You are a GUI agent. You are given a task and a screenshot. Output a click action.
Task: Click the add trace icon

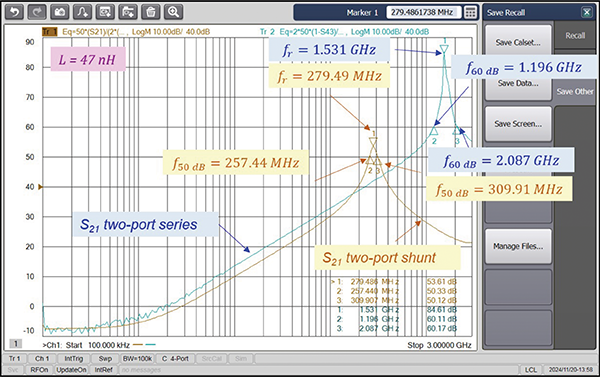[82, 12]
